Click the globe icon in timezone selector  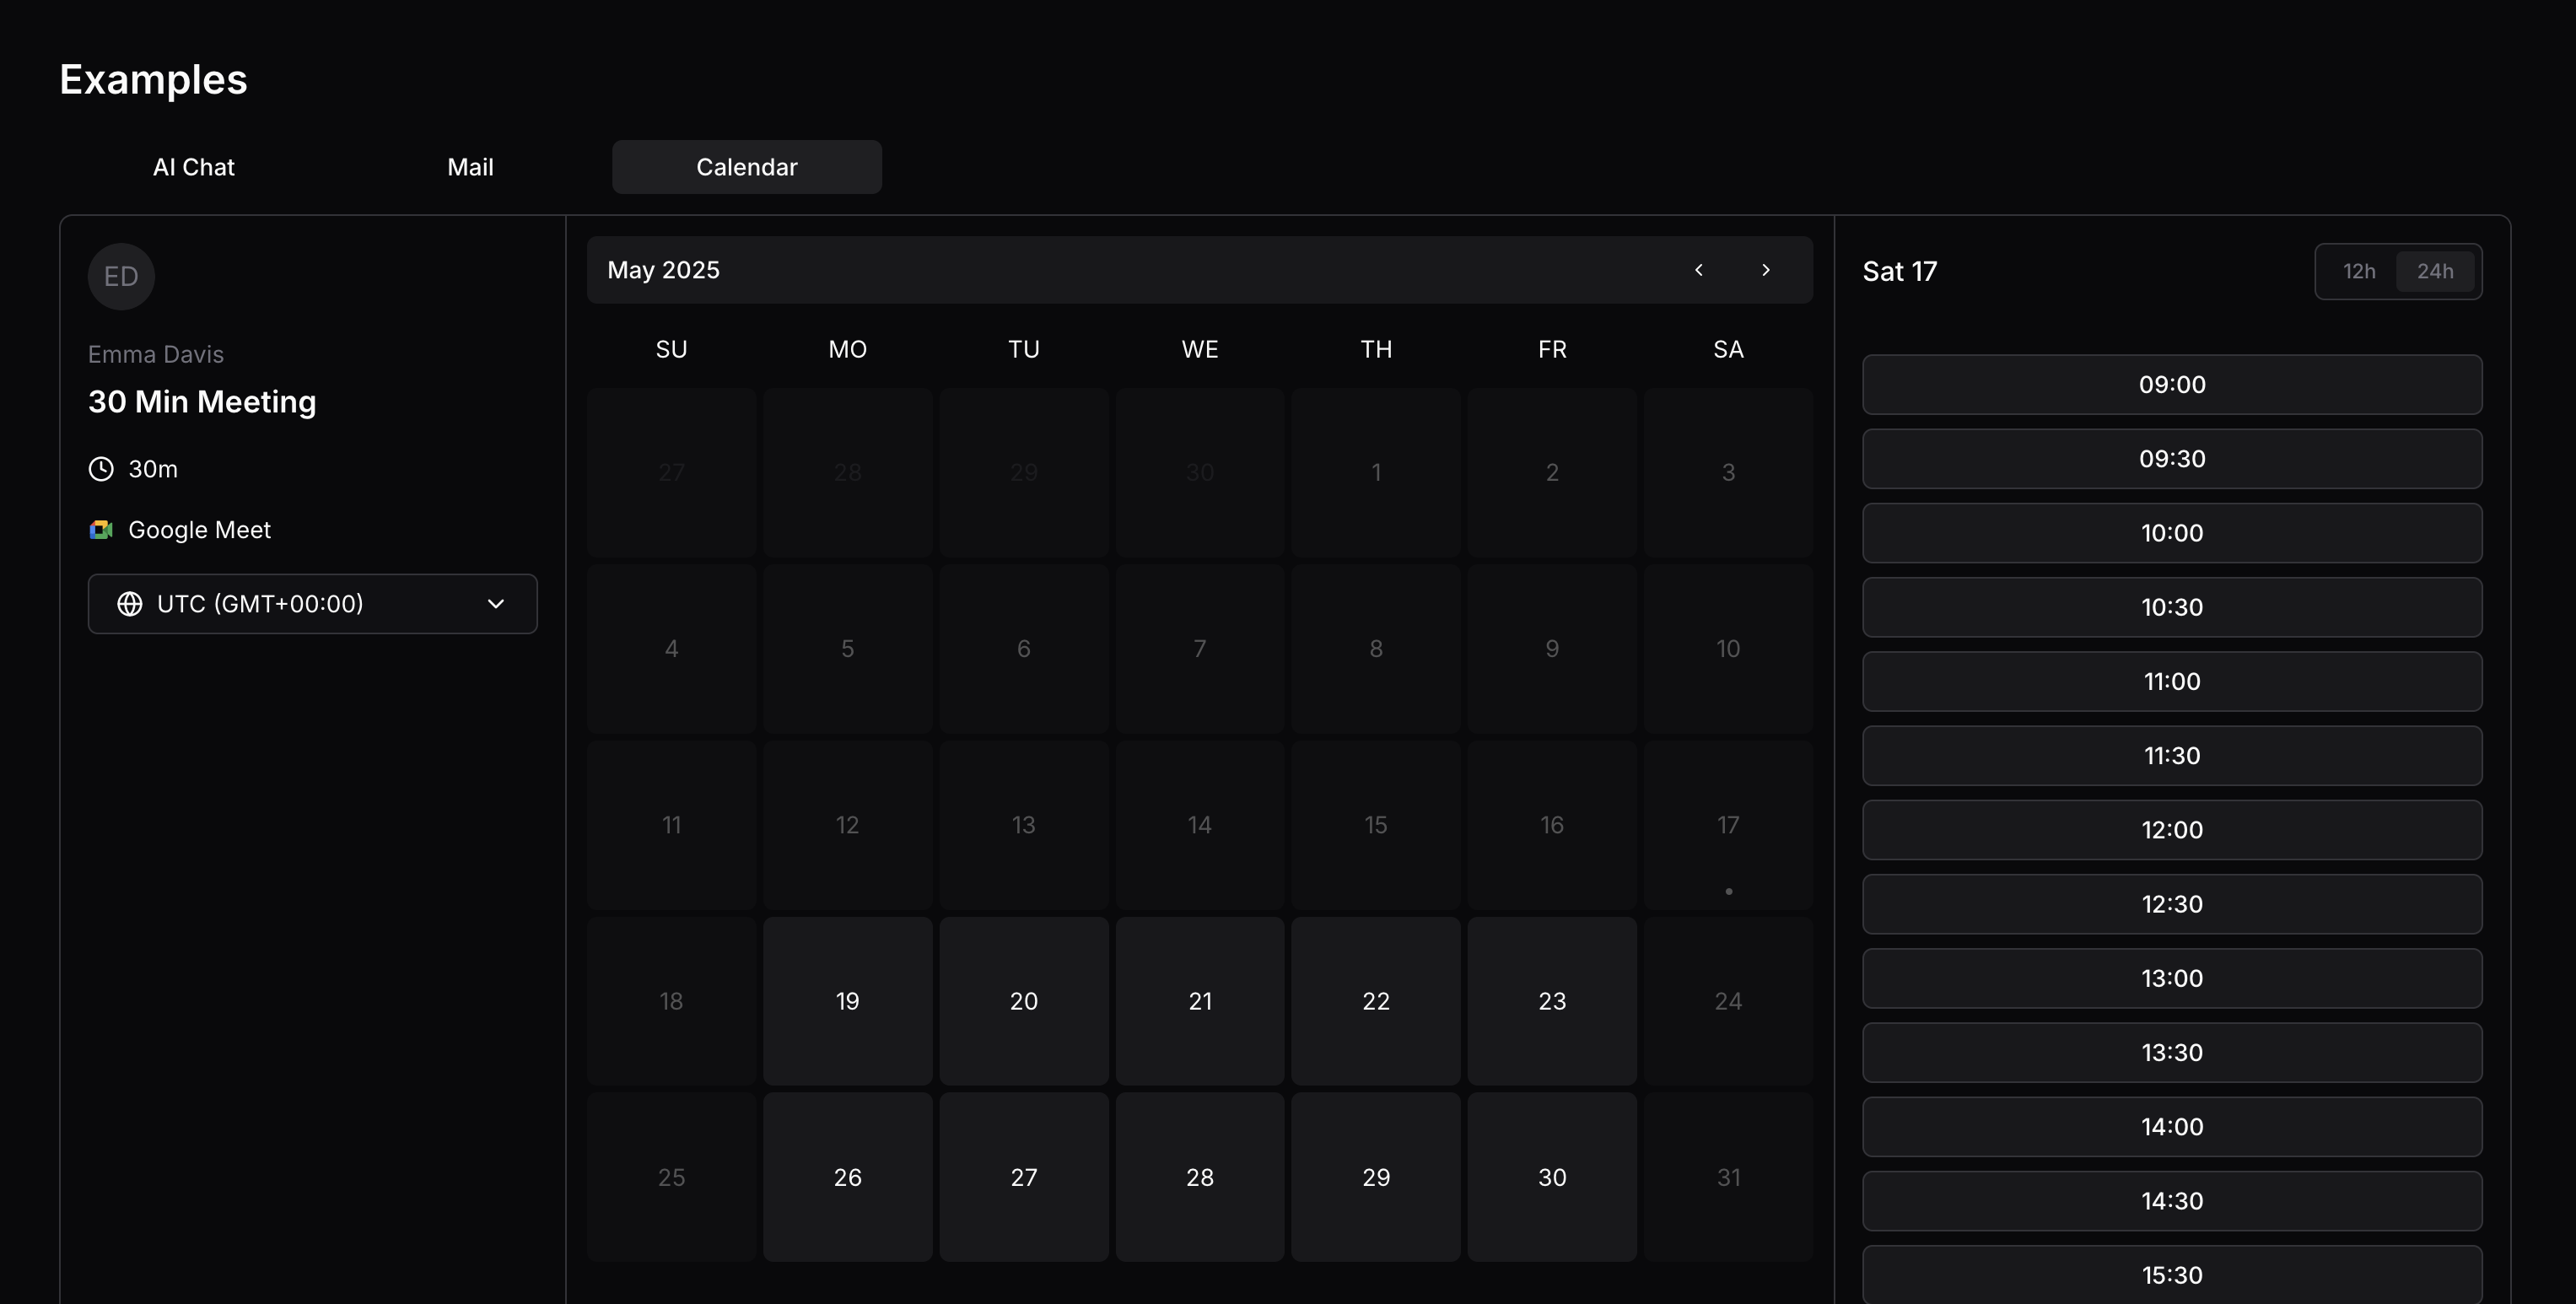point(130,604)
